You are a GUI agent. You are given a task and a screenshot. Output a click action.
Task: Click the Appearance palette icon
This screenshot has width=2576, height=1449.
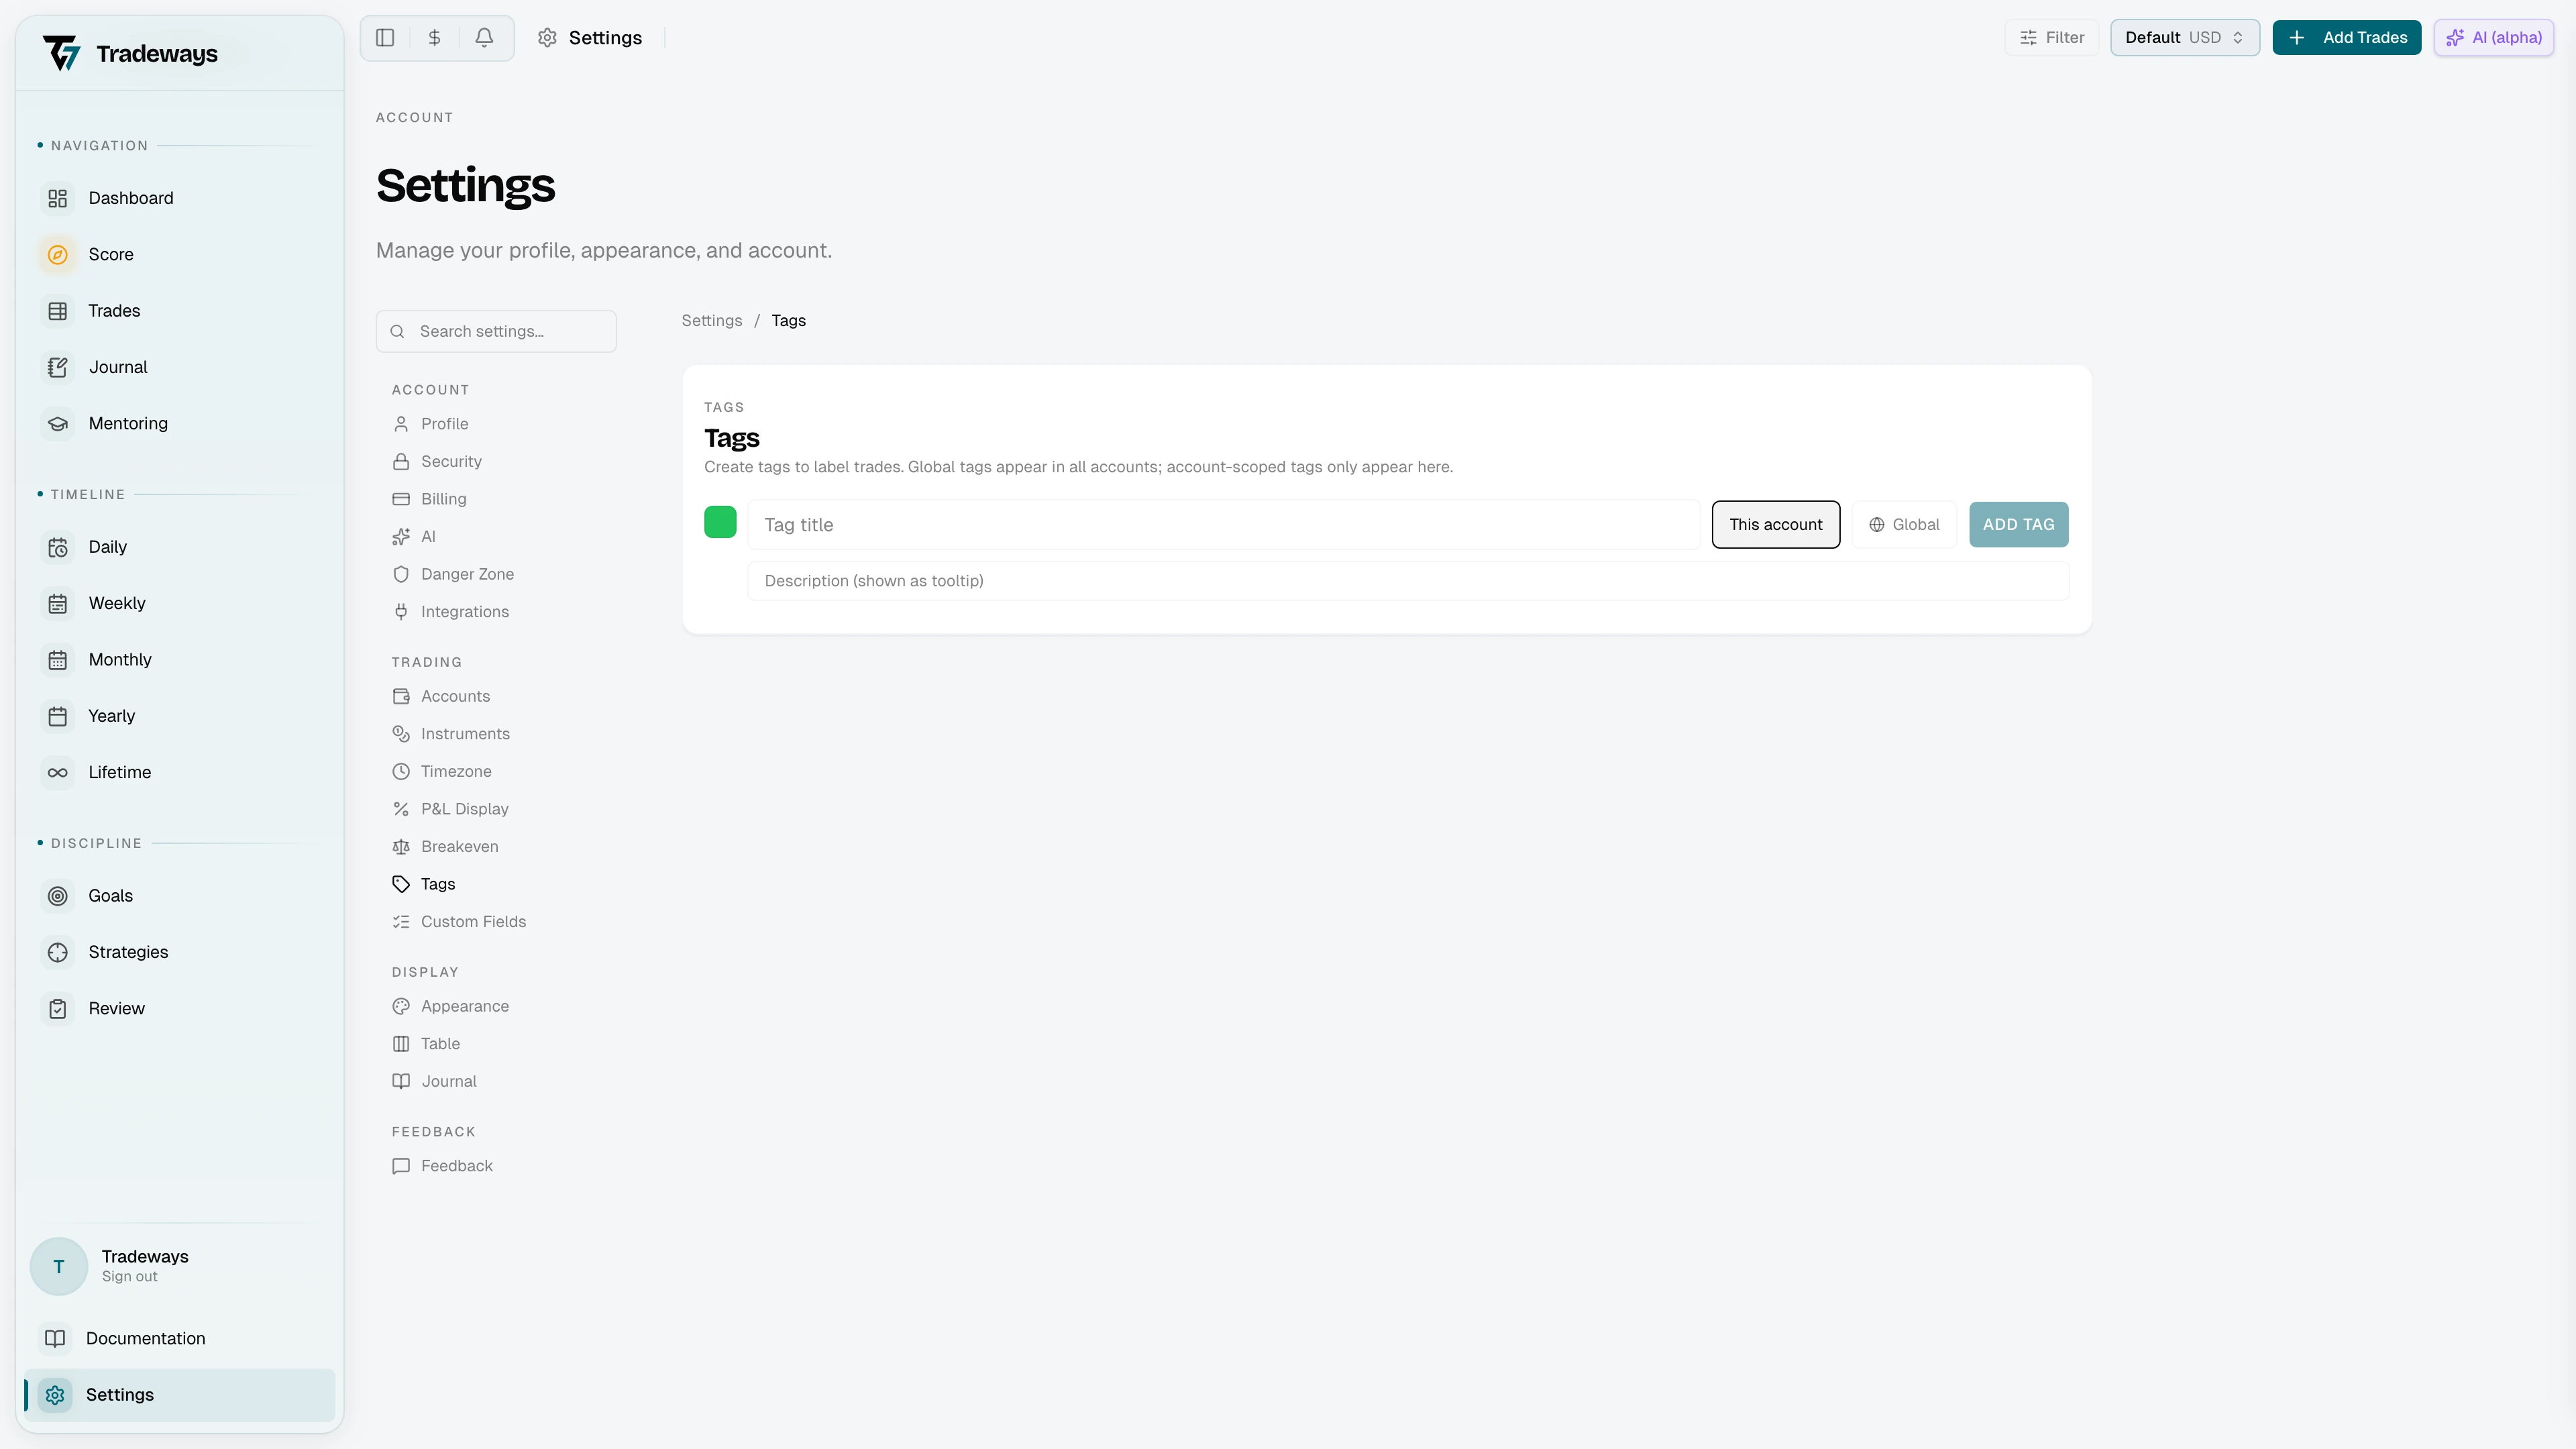click(401, 1006)
